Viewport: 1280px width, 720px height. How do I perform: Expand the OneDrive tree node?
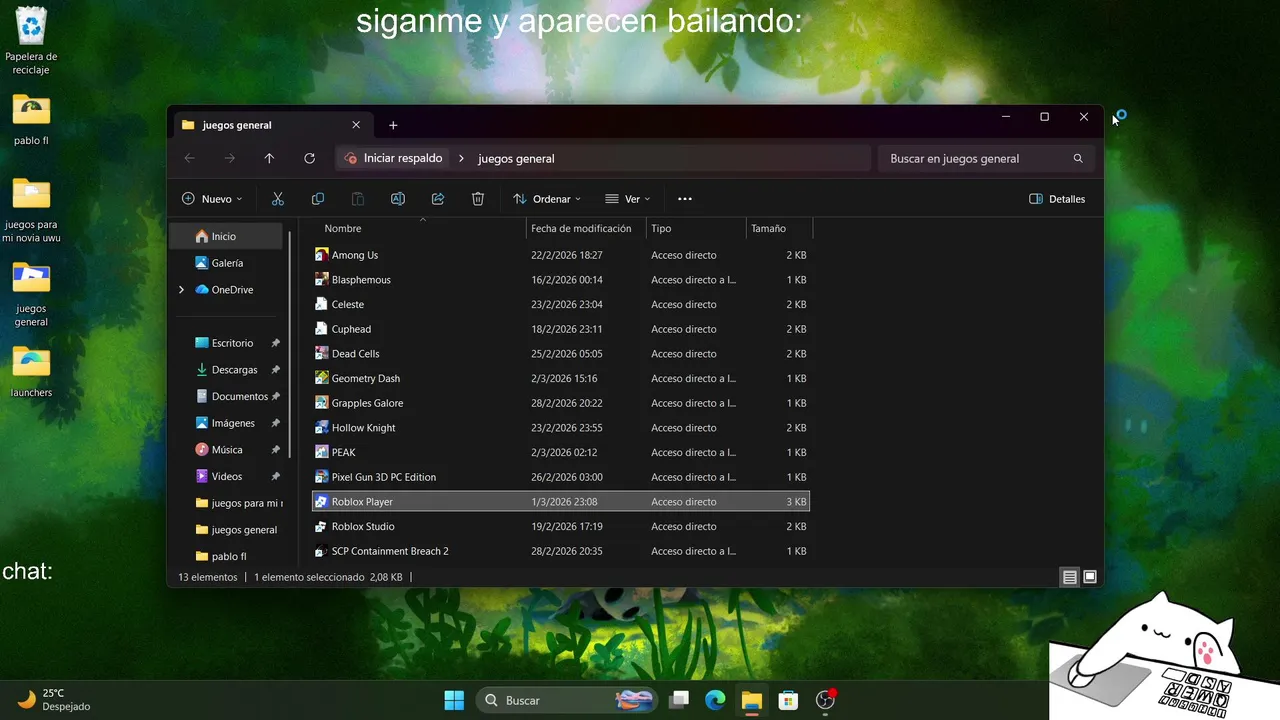pos(181,290)
